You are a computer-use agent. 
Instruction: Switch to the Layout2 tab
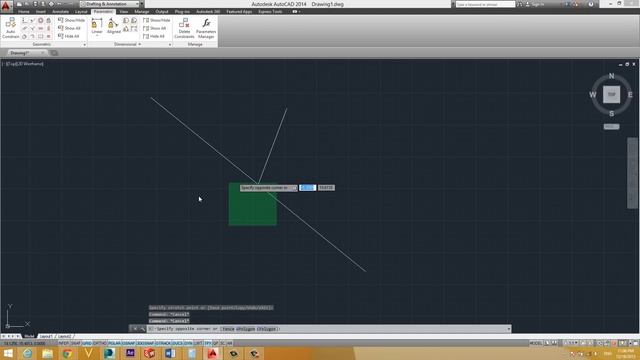click(x=64, y=336)
